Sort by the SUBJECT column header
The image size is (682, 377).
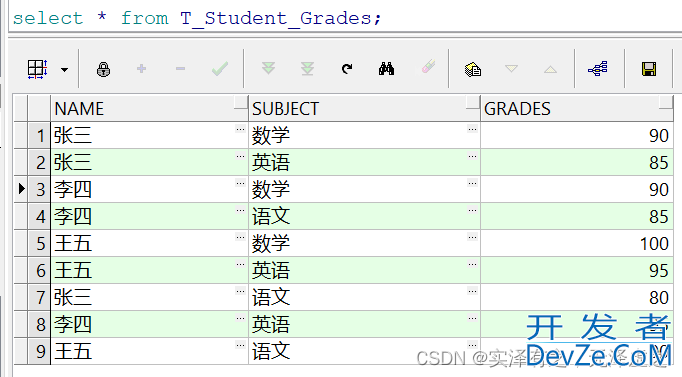(364, 108)
